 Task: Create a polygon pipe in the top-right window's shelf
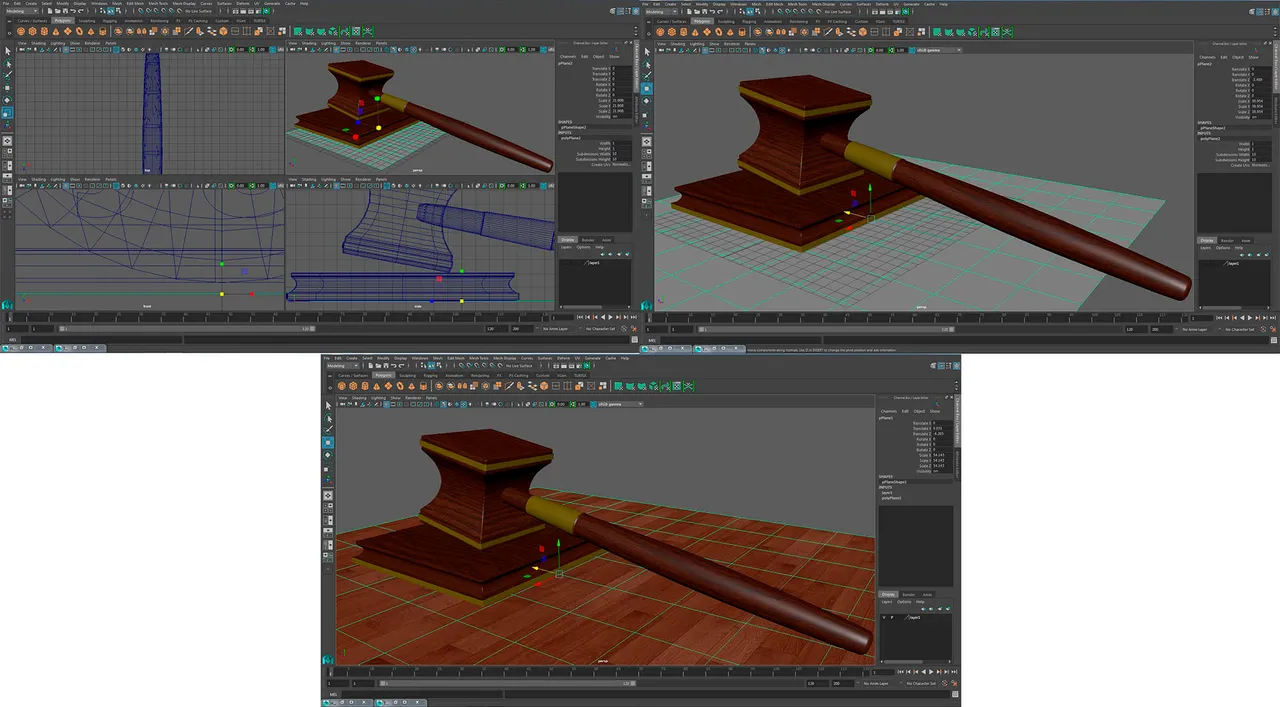click(742, 32)
